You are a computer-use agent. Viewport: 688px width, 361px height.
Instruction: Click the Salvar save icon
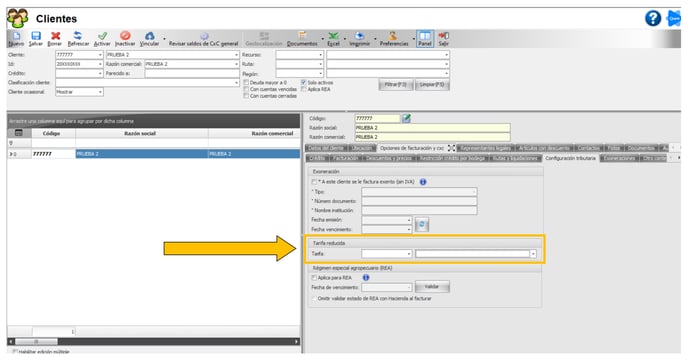(x=36, y=39)
